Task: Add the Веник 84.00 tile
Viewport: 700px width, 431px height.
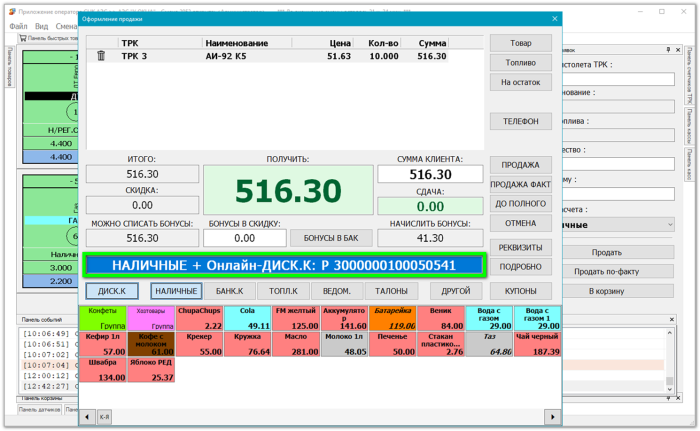Action: coord(441,318)
